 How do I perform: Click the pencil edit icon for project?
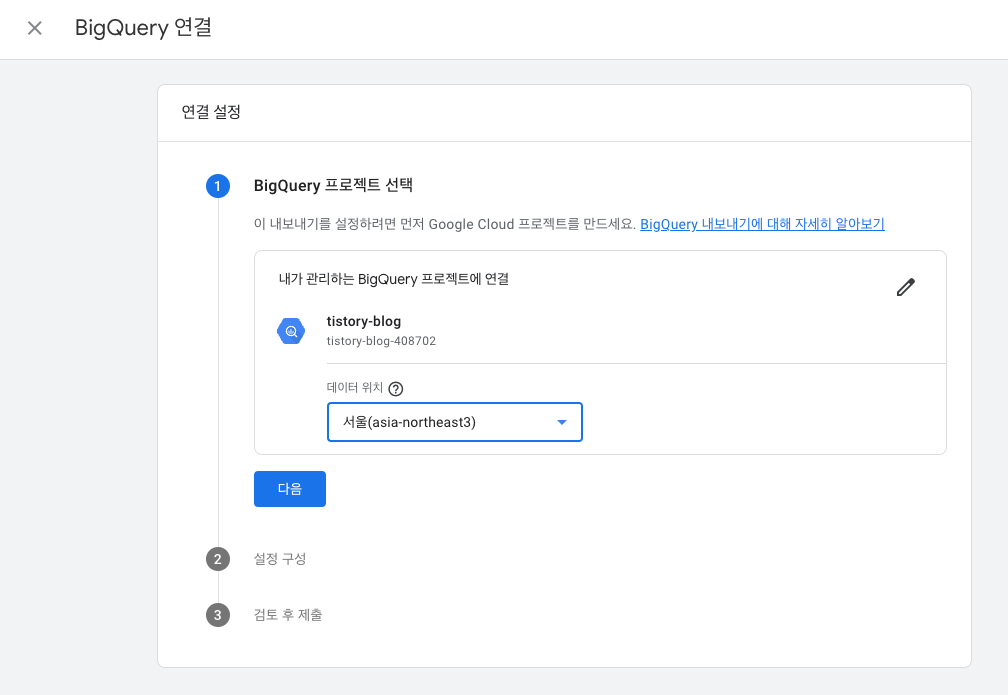pos(905,287)
